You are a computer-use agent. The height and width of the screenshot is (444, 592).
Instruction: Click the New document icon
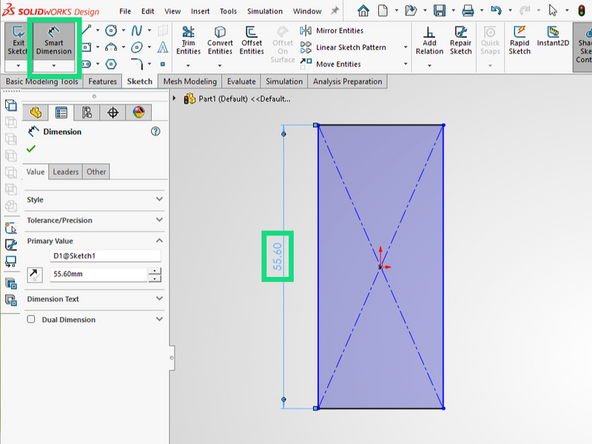(x=383, y=11)
